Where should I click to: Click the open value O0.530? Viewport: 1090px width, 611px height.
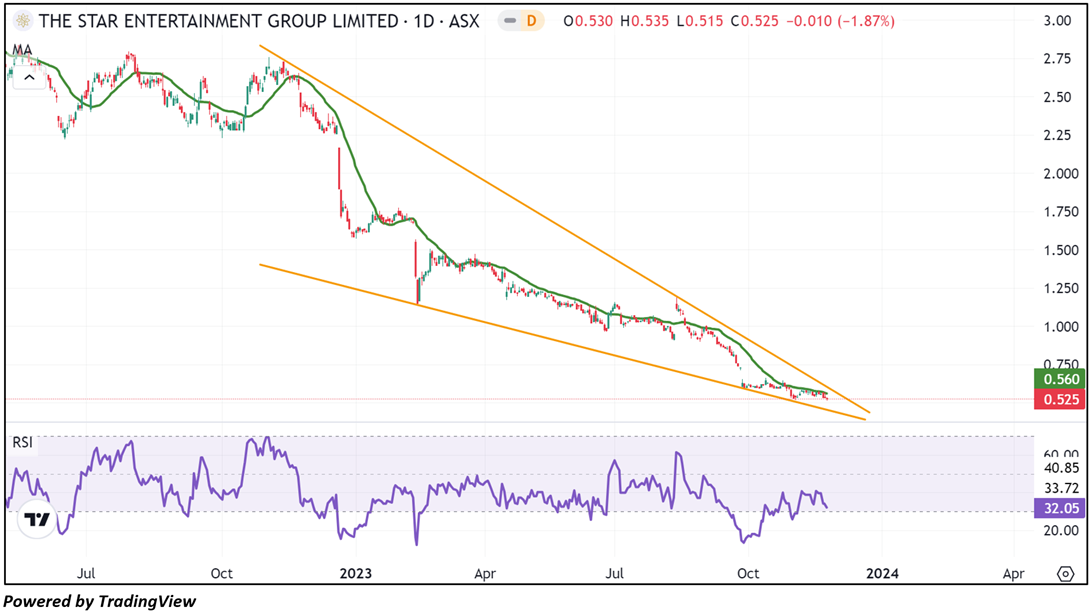coord(588,22)
